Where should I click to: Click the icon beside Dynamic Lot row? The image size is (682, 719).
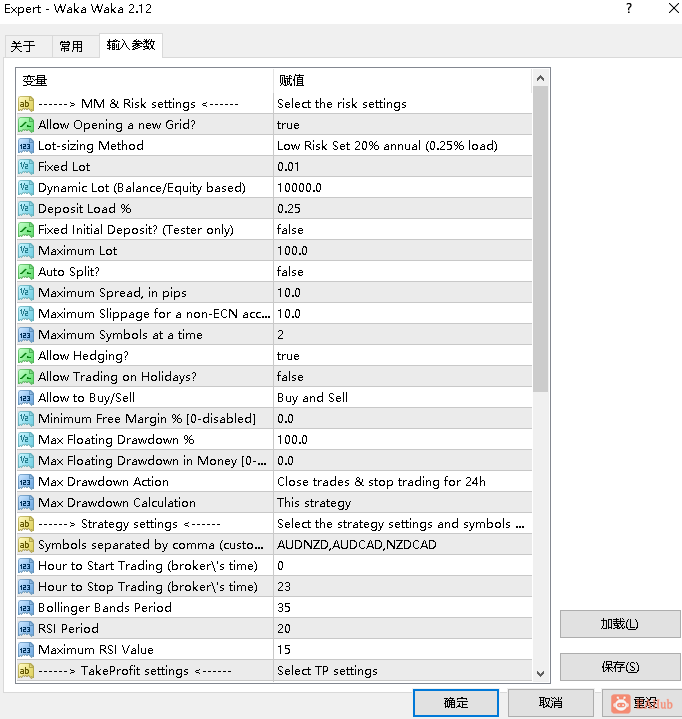(26, 188)
